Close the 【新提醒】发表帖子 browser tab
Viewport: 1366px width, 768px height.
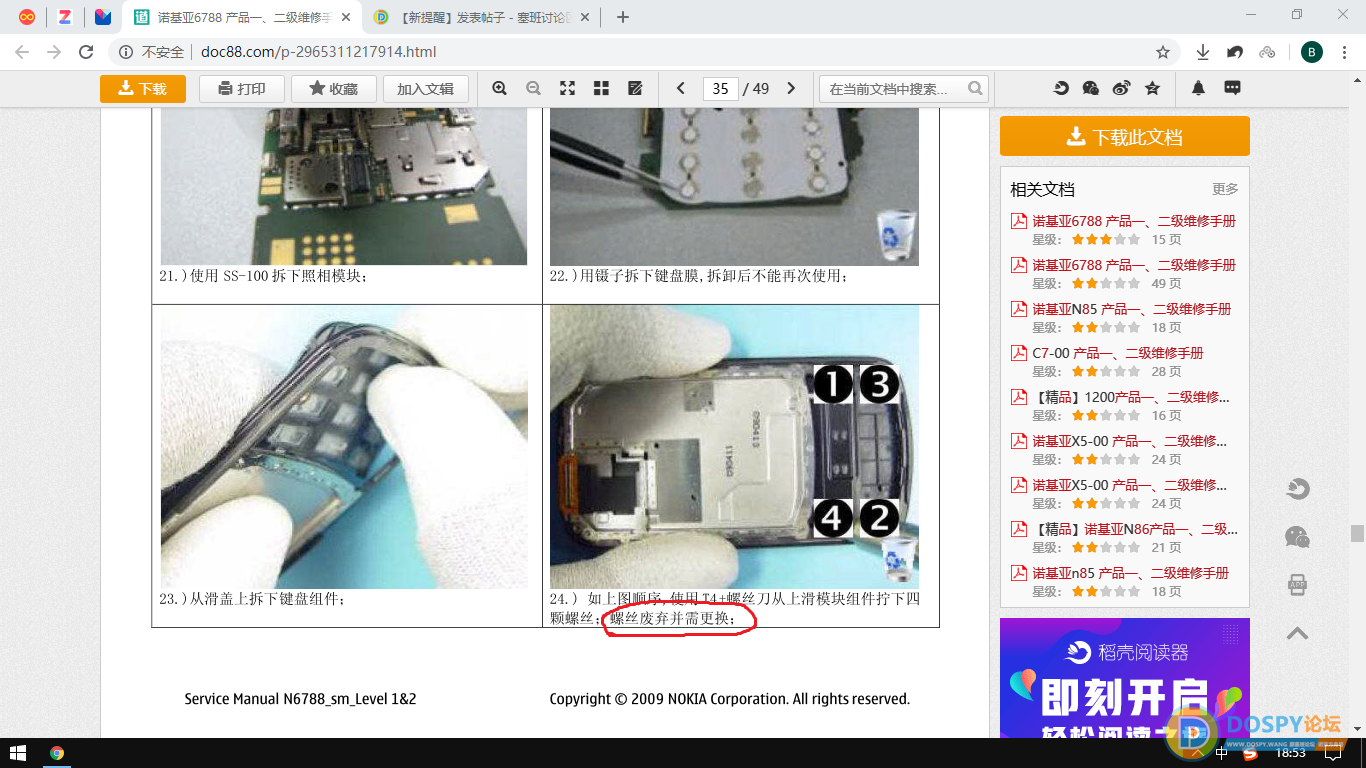tap(586, 17)
